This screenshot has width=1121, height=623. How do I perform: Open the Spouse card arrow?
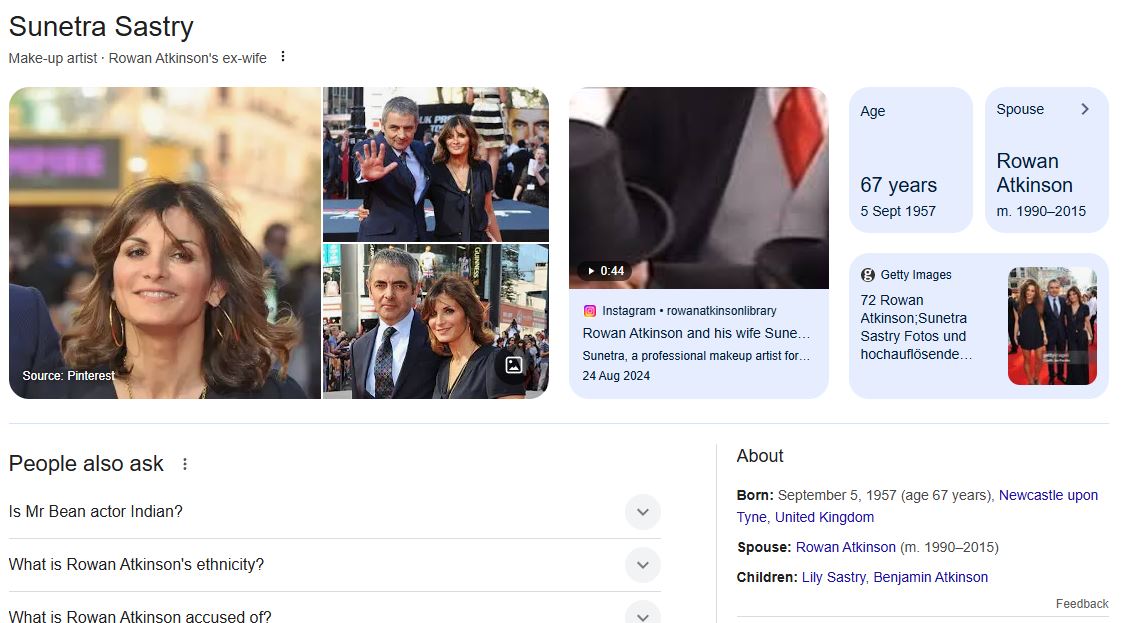(1085, 109)
